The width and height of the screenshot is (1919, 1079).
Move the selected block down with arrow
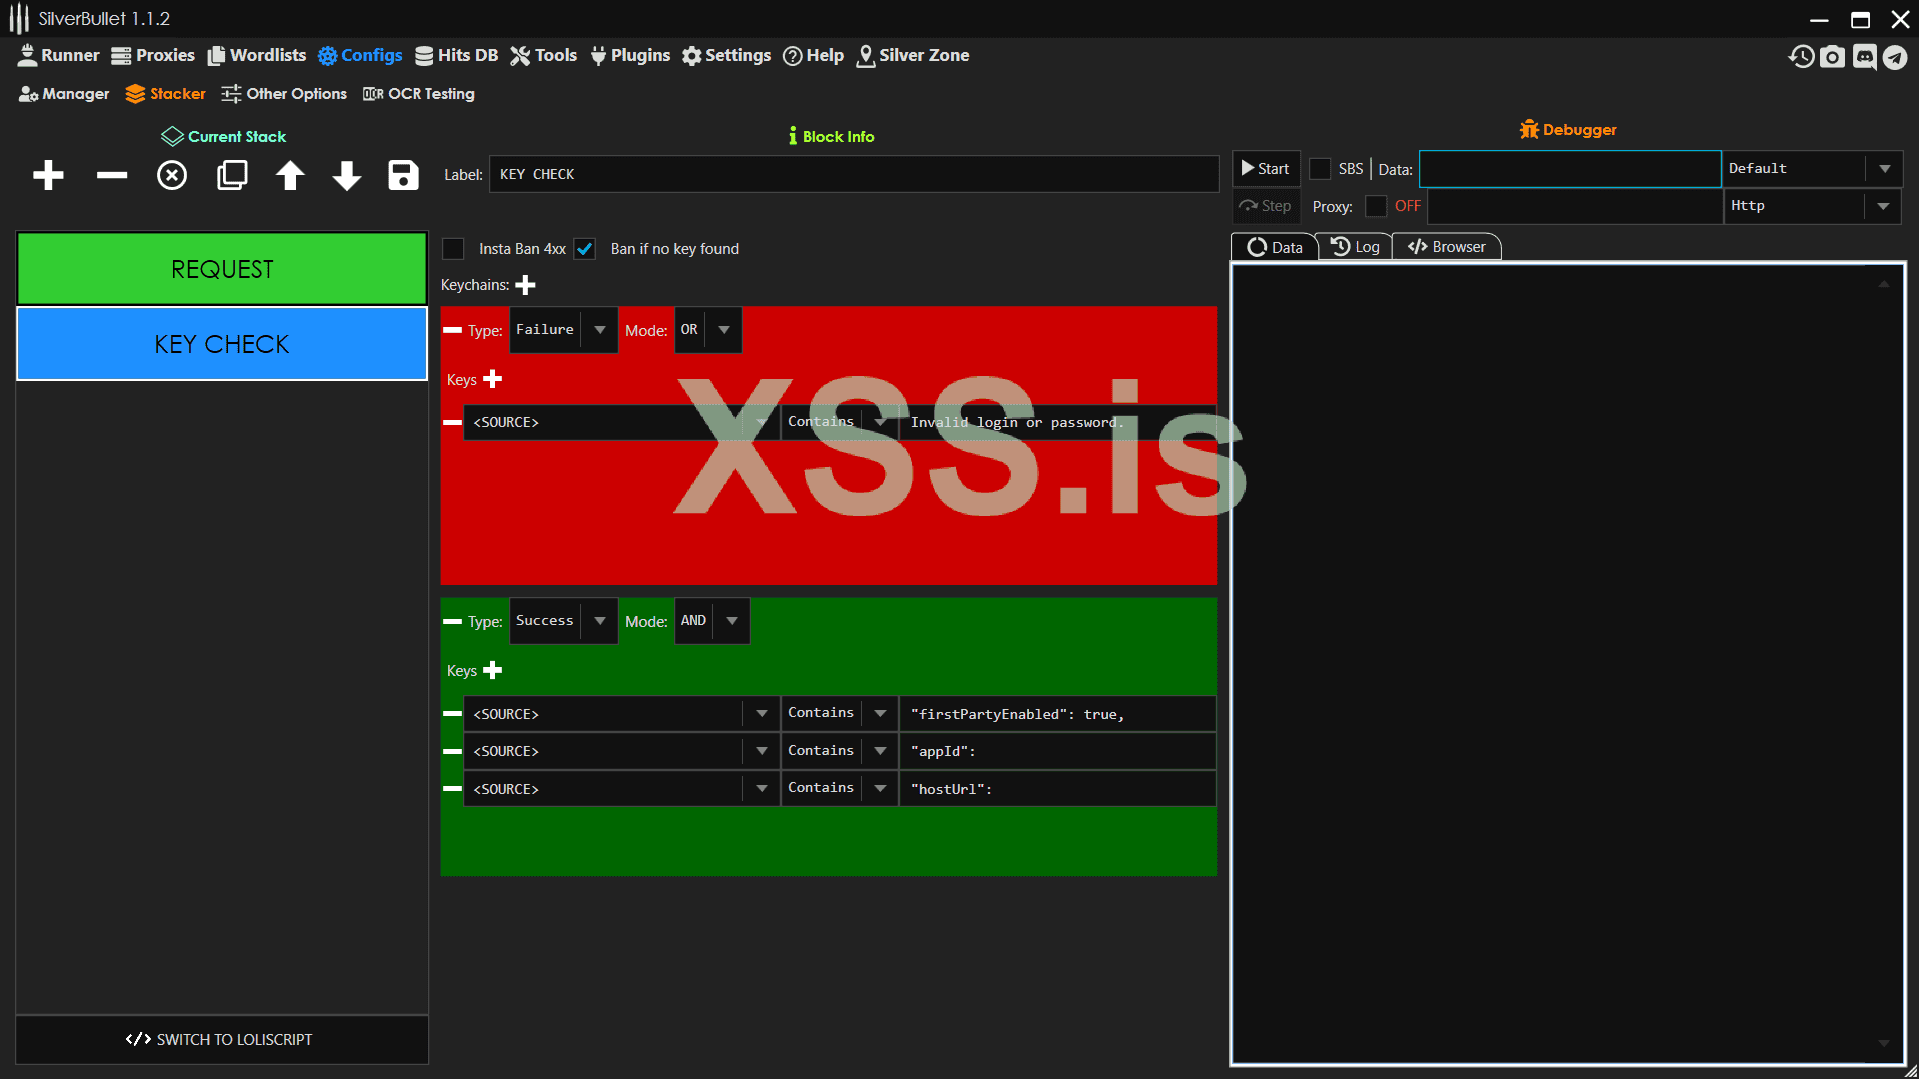click(346, 175)
